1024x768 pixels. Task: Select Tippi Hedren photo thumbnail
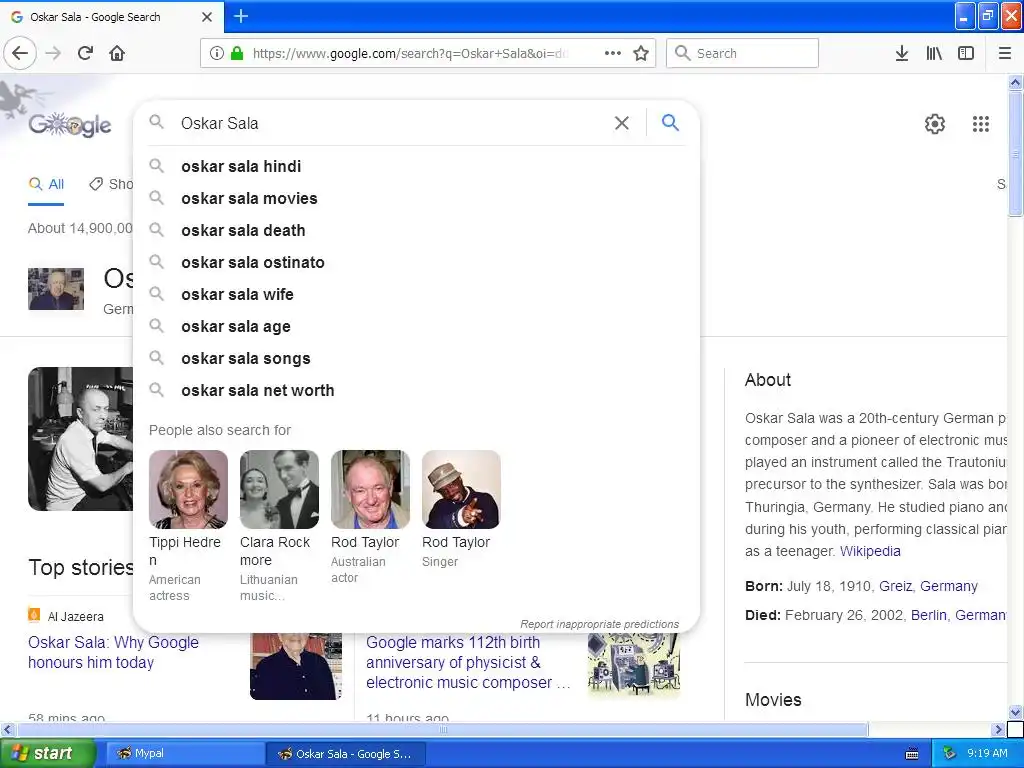188,489
